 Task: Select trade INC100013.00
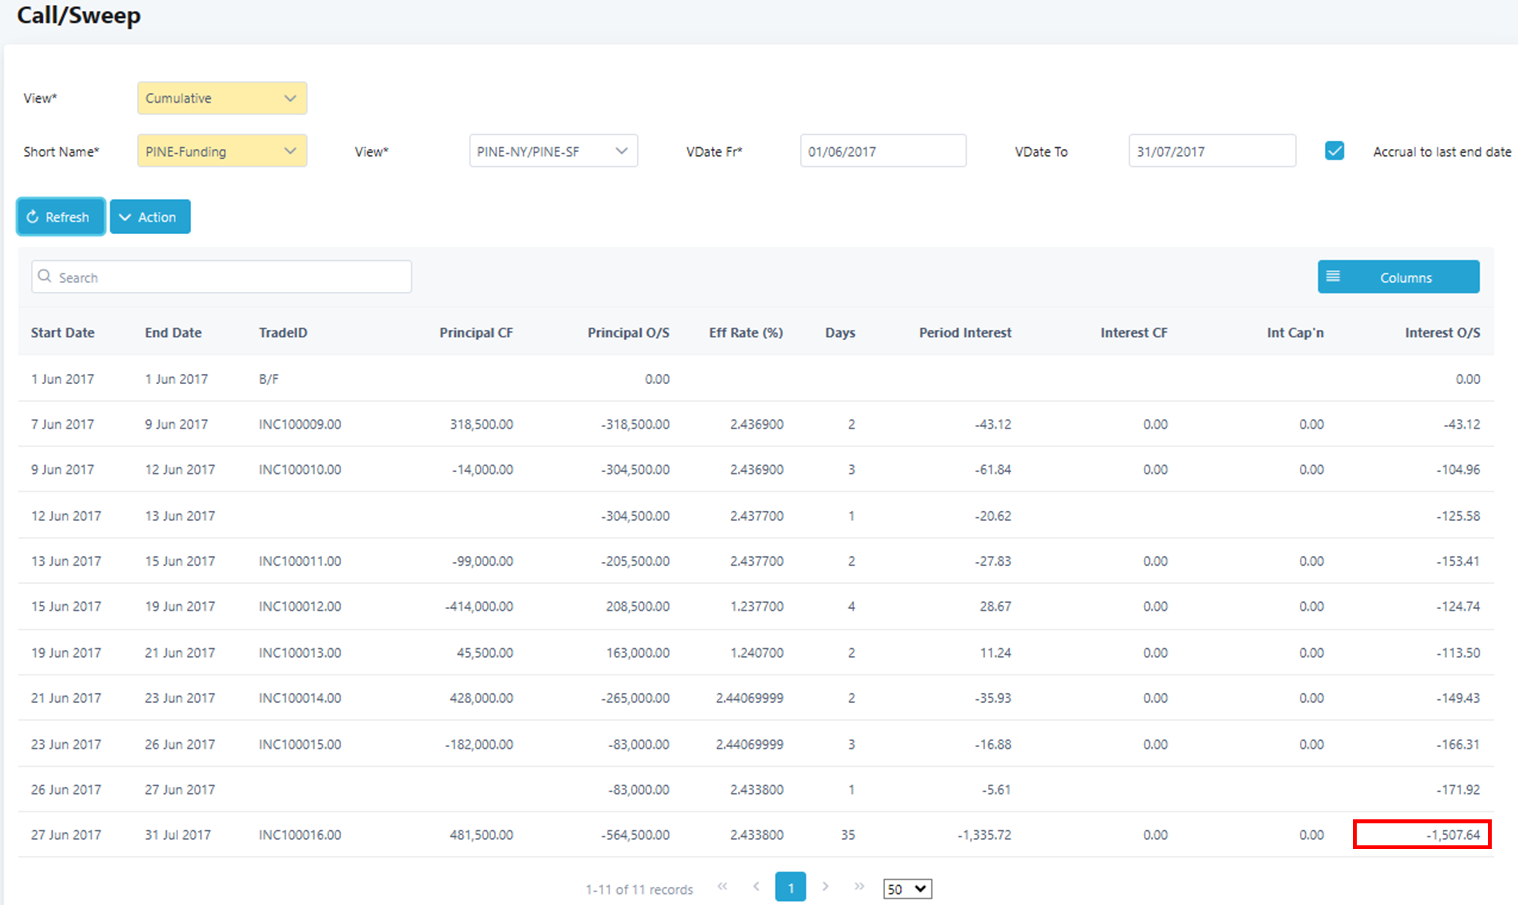pos(300,652)
